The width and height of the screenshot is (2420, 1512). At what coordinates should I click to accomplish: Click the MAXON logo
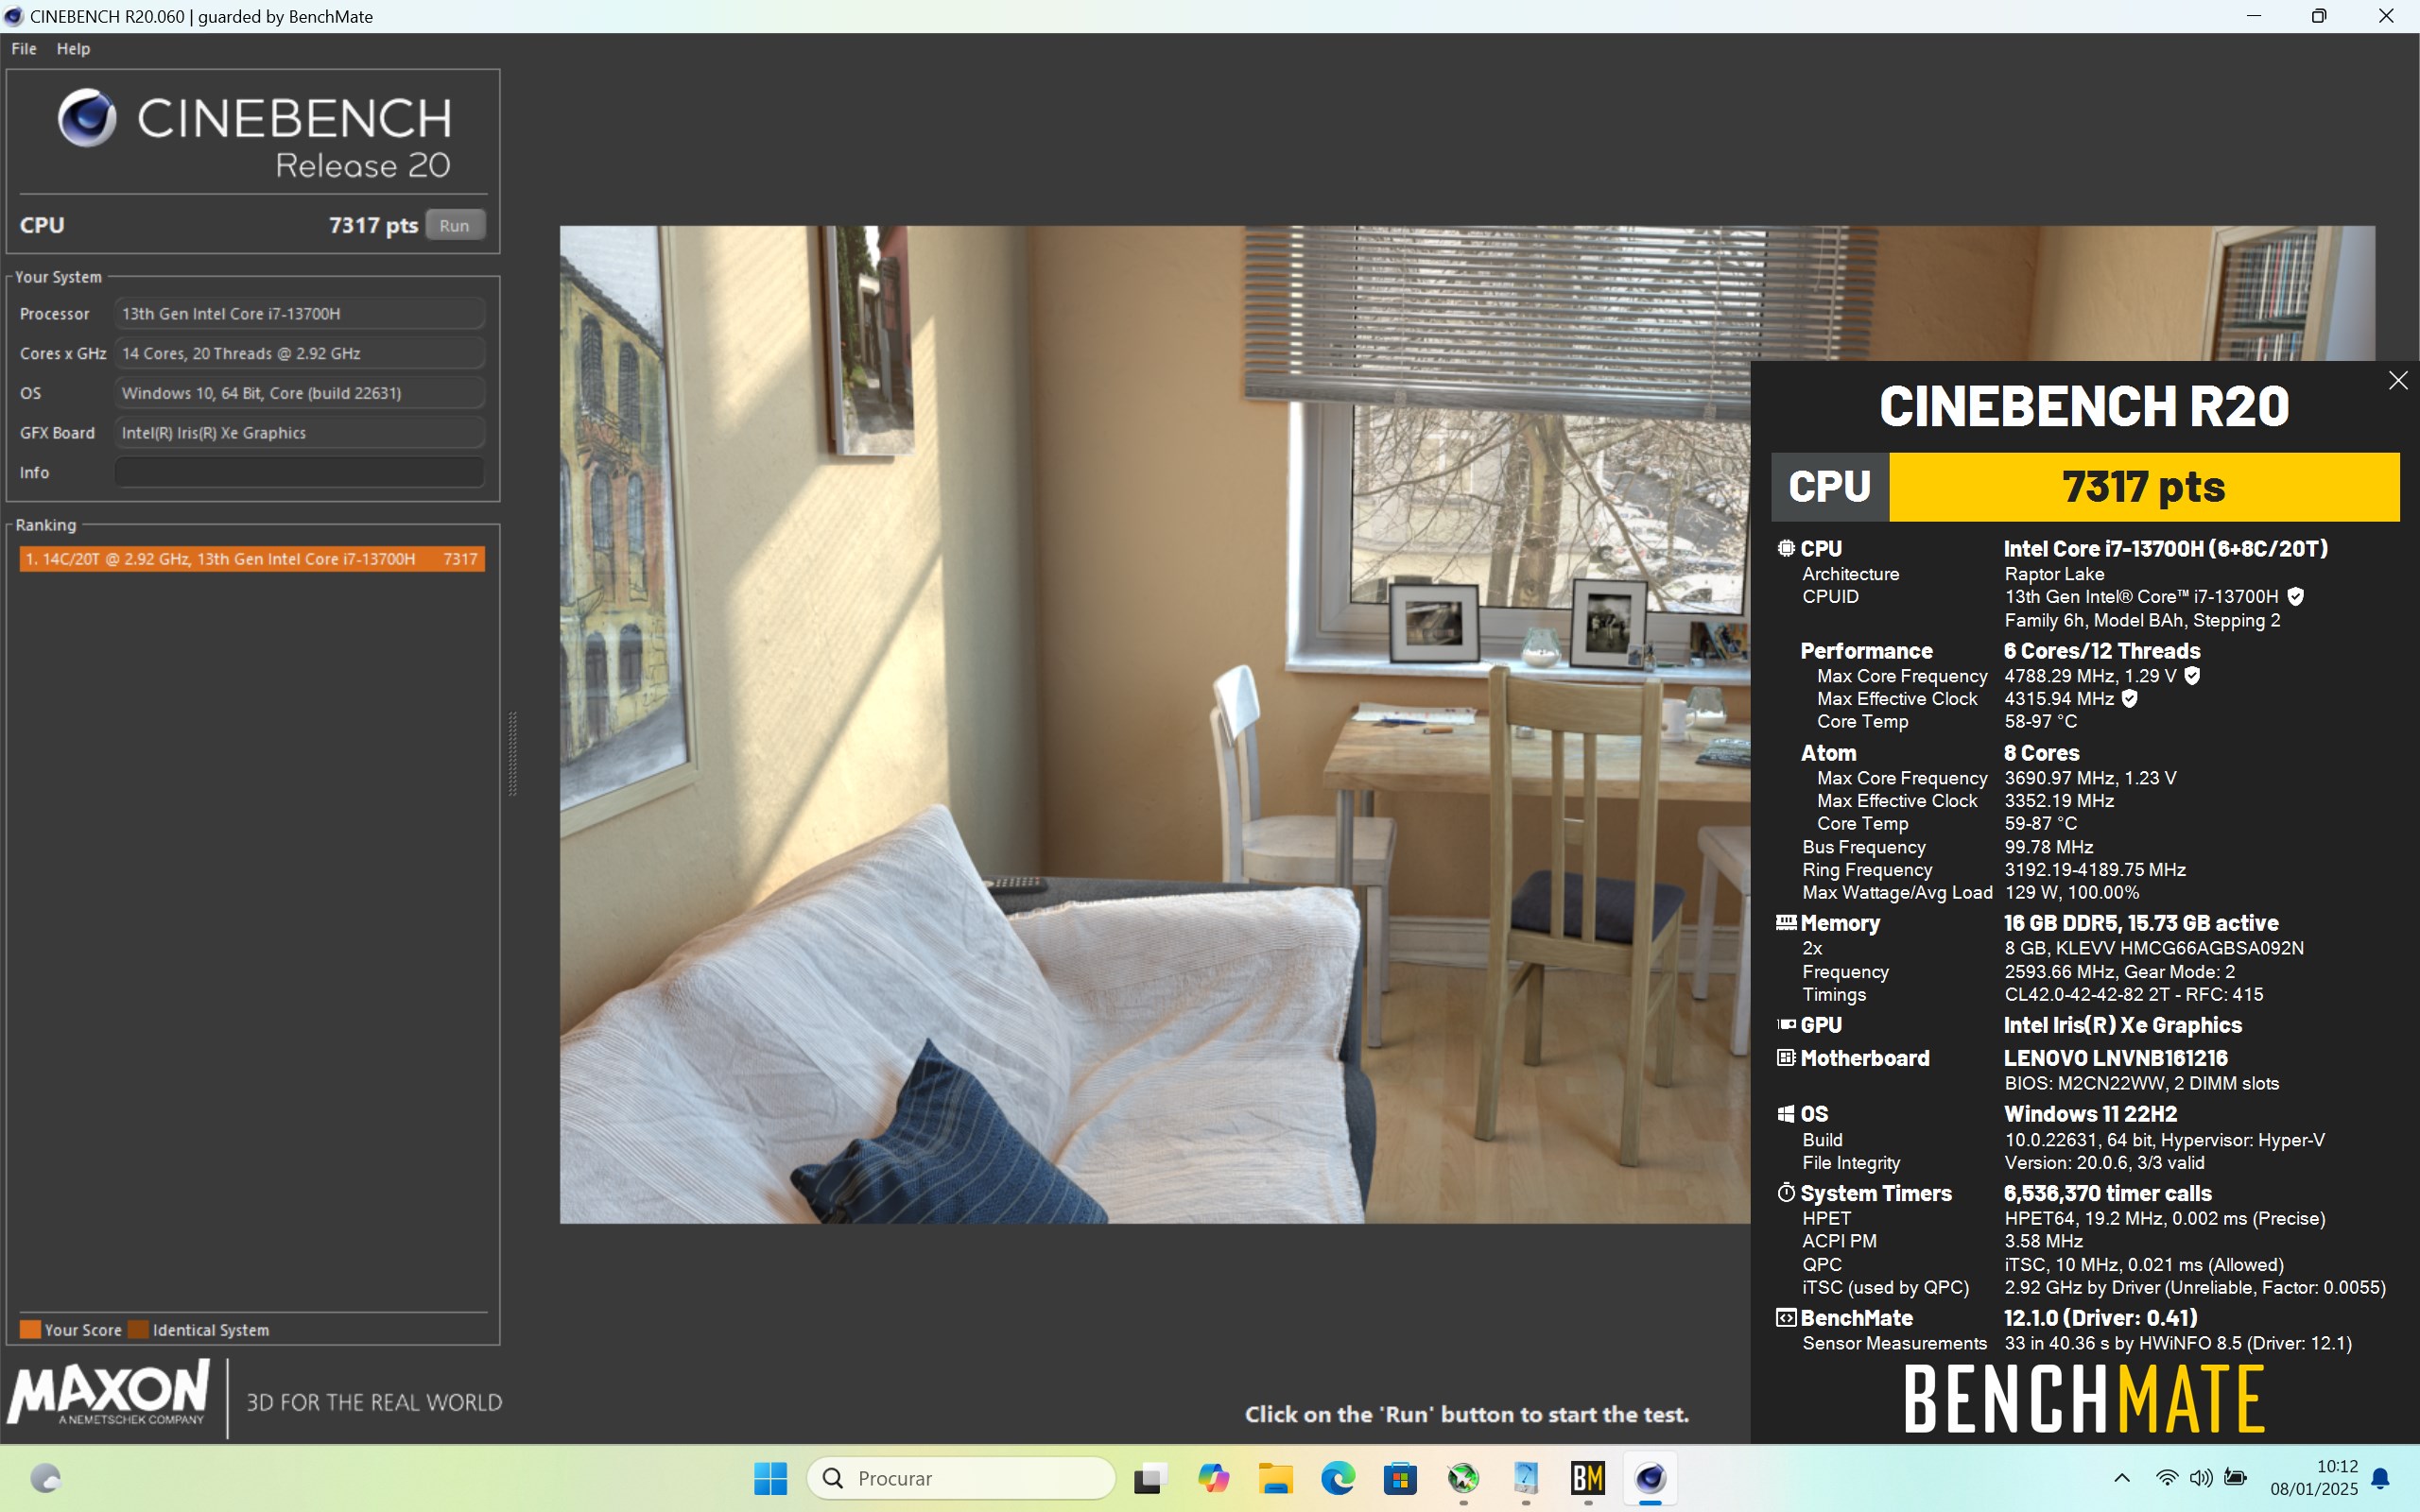[109, 1393]
